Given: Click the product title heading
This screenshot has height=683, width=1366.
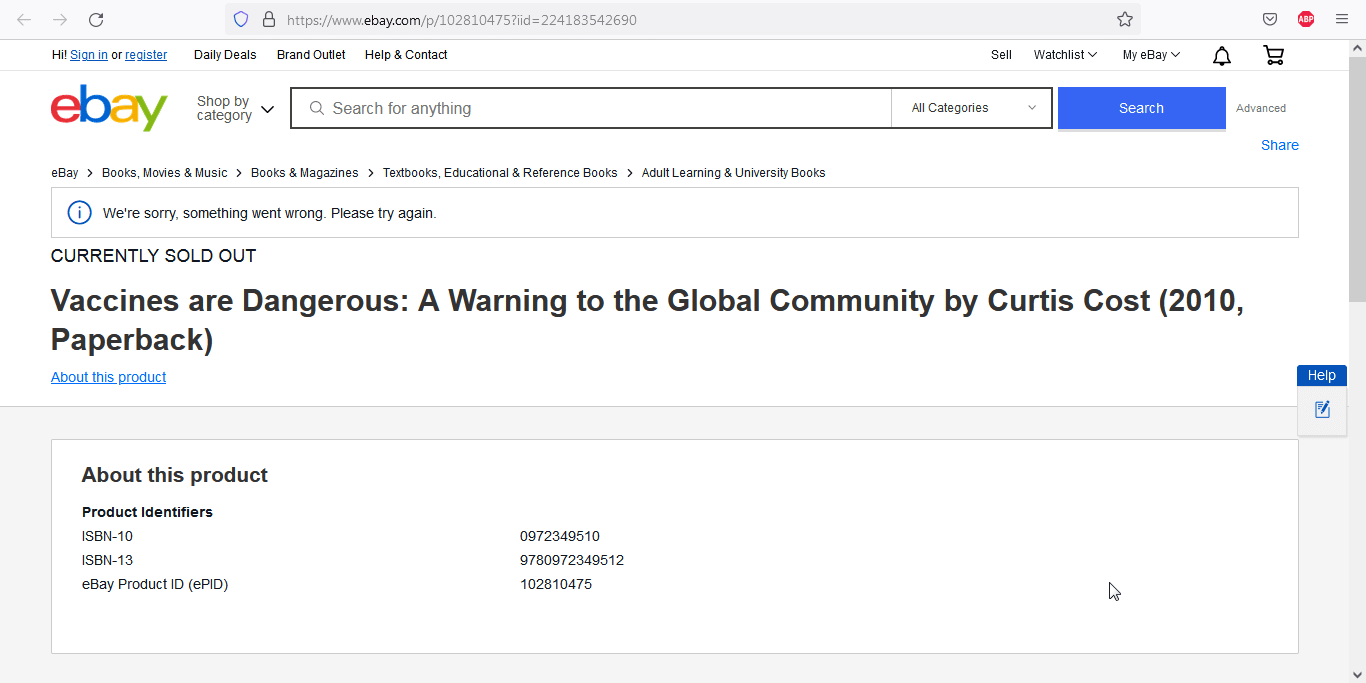Looking at the screenshot, I should (647, 320).
